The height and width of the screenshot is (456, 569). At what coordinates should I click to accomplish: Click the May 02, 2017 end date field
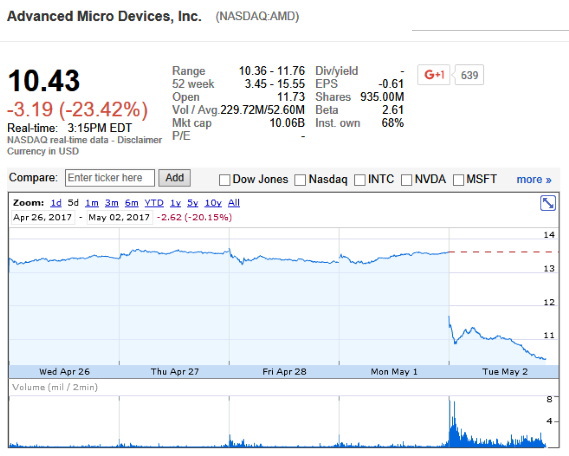(119, 217)
